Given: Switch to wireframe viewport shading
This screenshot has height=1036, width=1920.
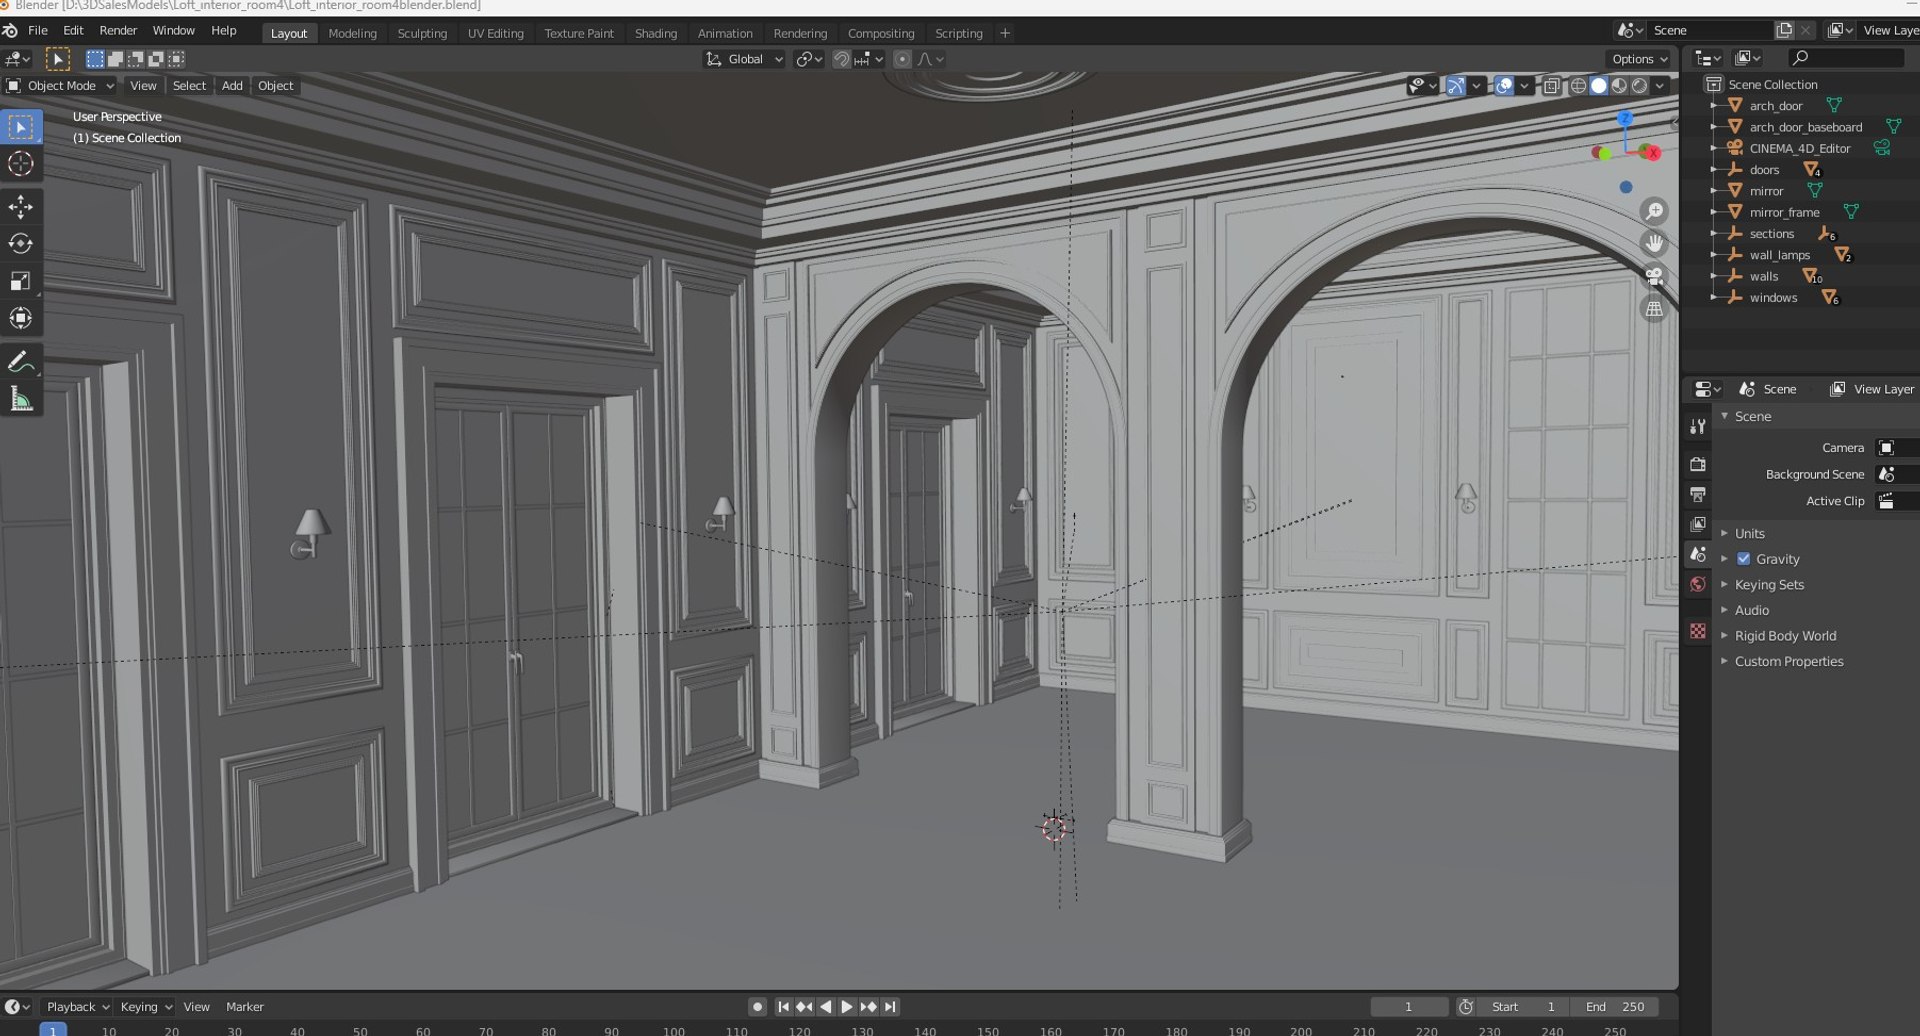Looking at the screenshot, I should [x=1578, y=86].
